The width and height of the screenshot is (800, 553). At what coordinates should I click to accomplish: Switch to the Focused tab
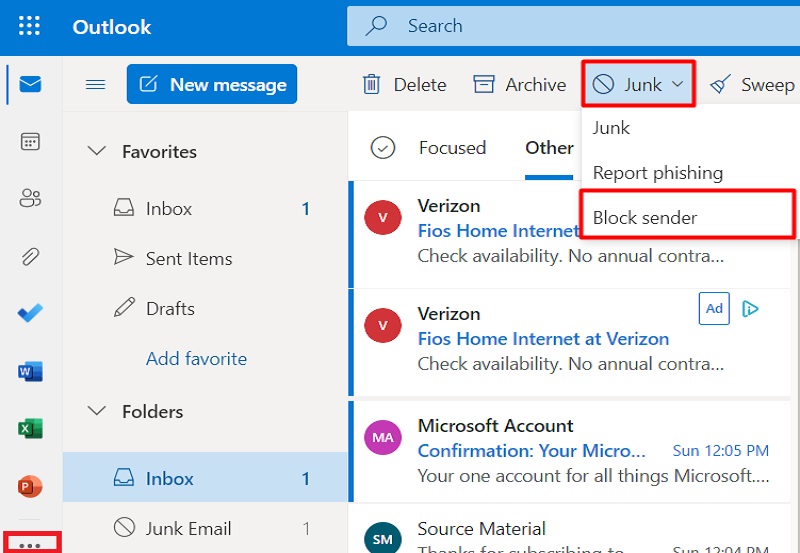click(452, 148)
